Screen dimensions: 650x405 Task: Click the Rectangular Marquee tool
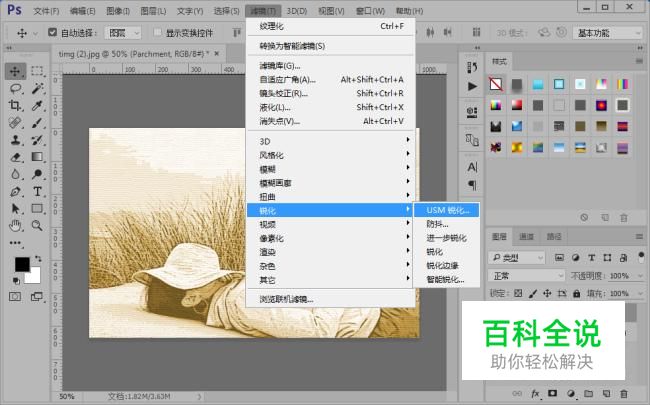[x=37, y=71]
